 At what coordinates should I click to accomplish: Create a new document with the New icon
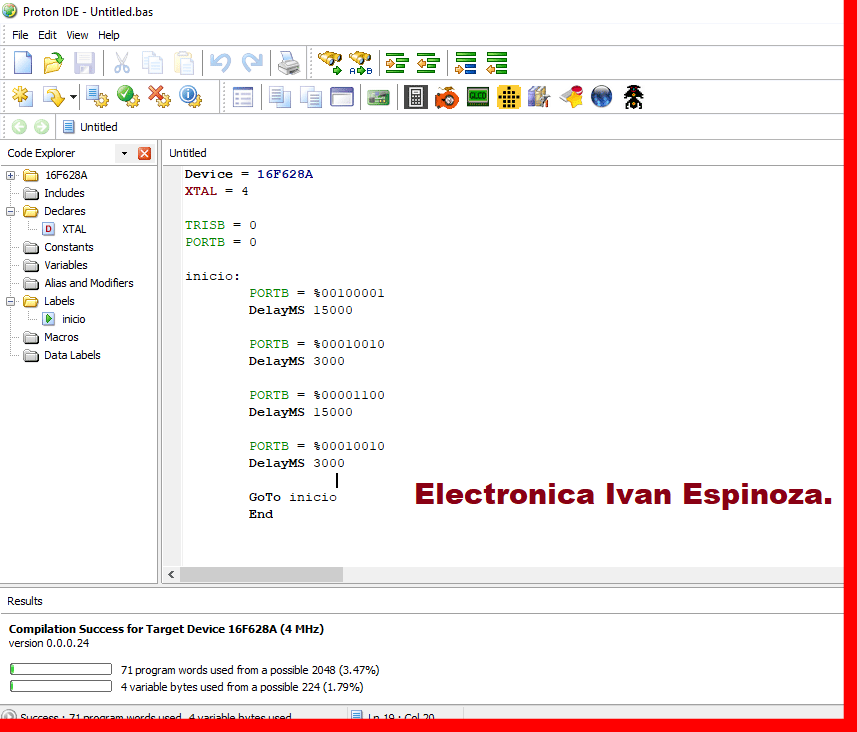coord(22,63)
